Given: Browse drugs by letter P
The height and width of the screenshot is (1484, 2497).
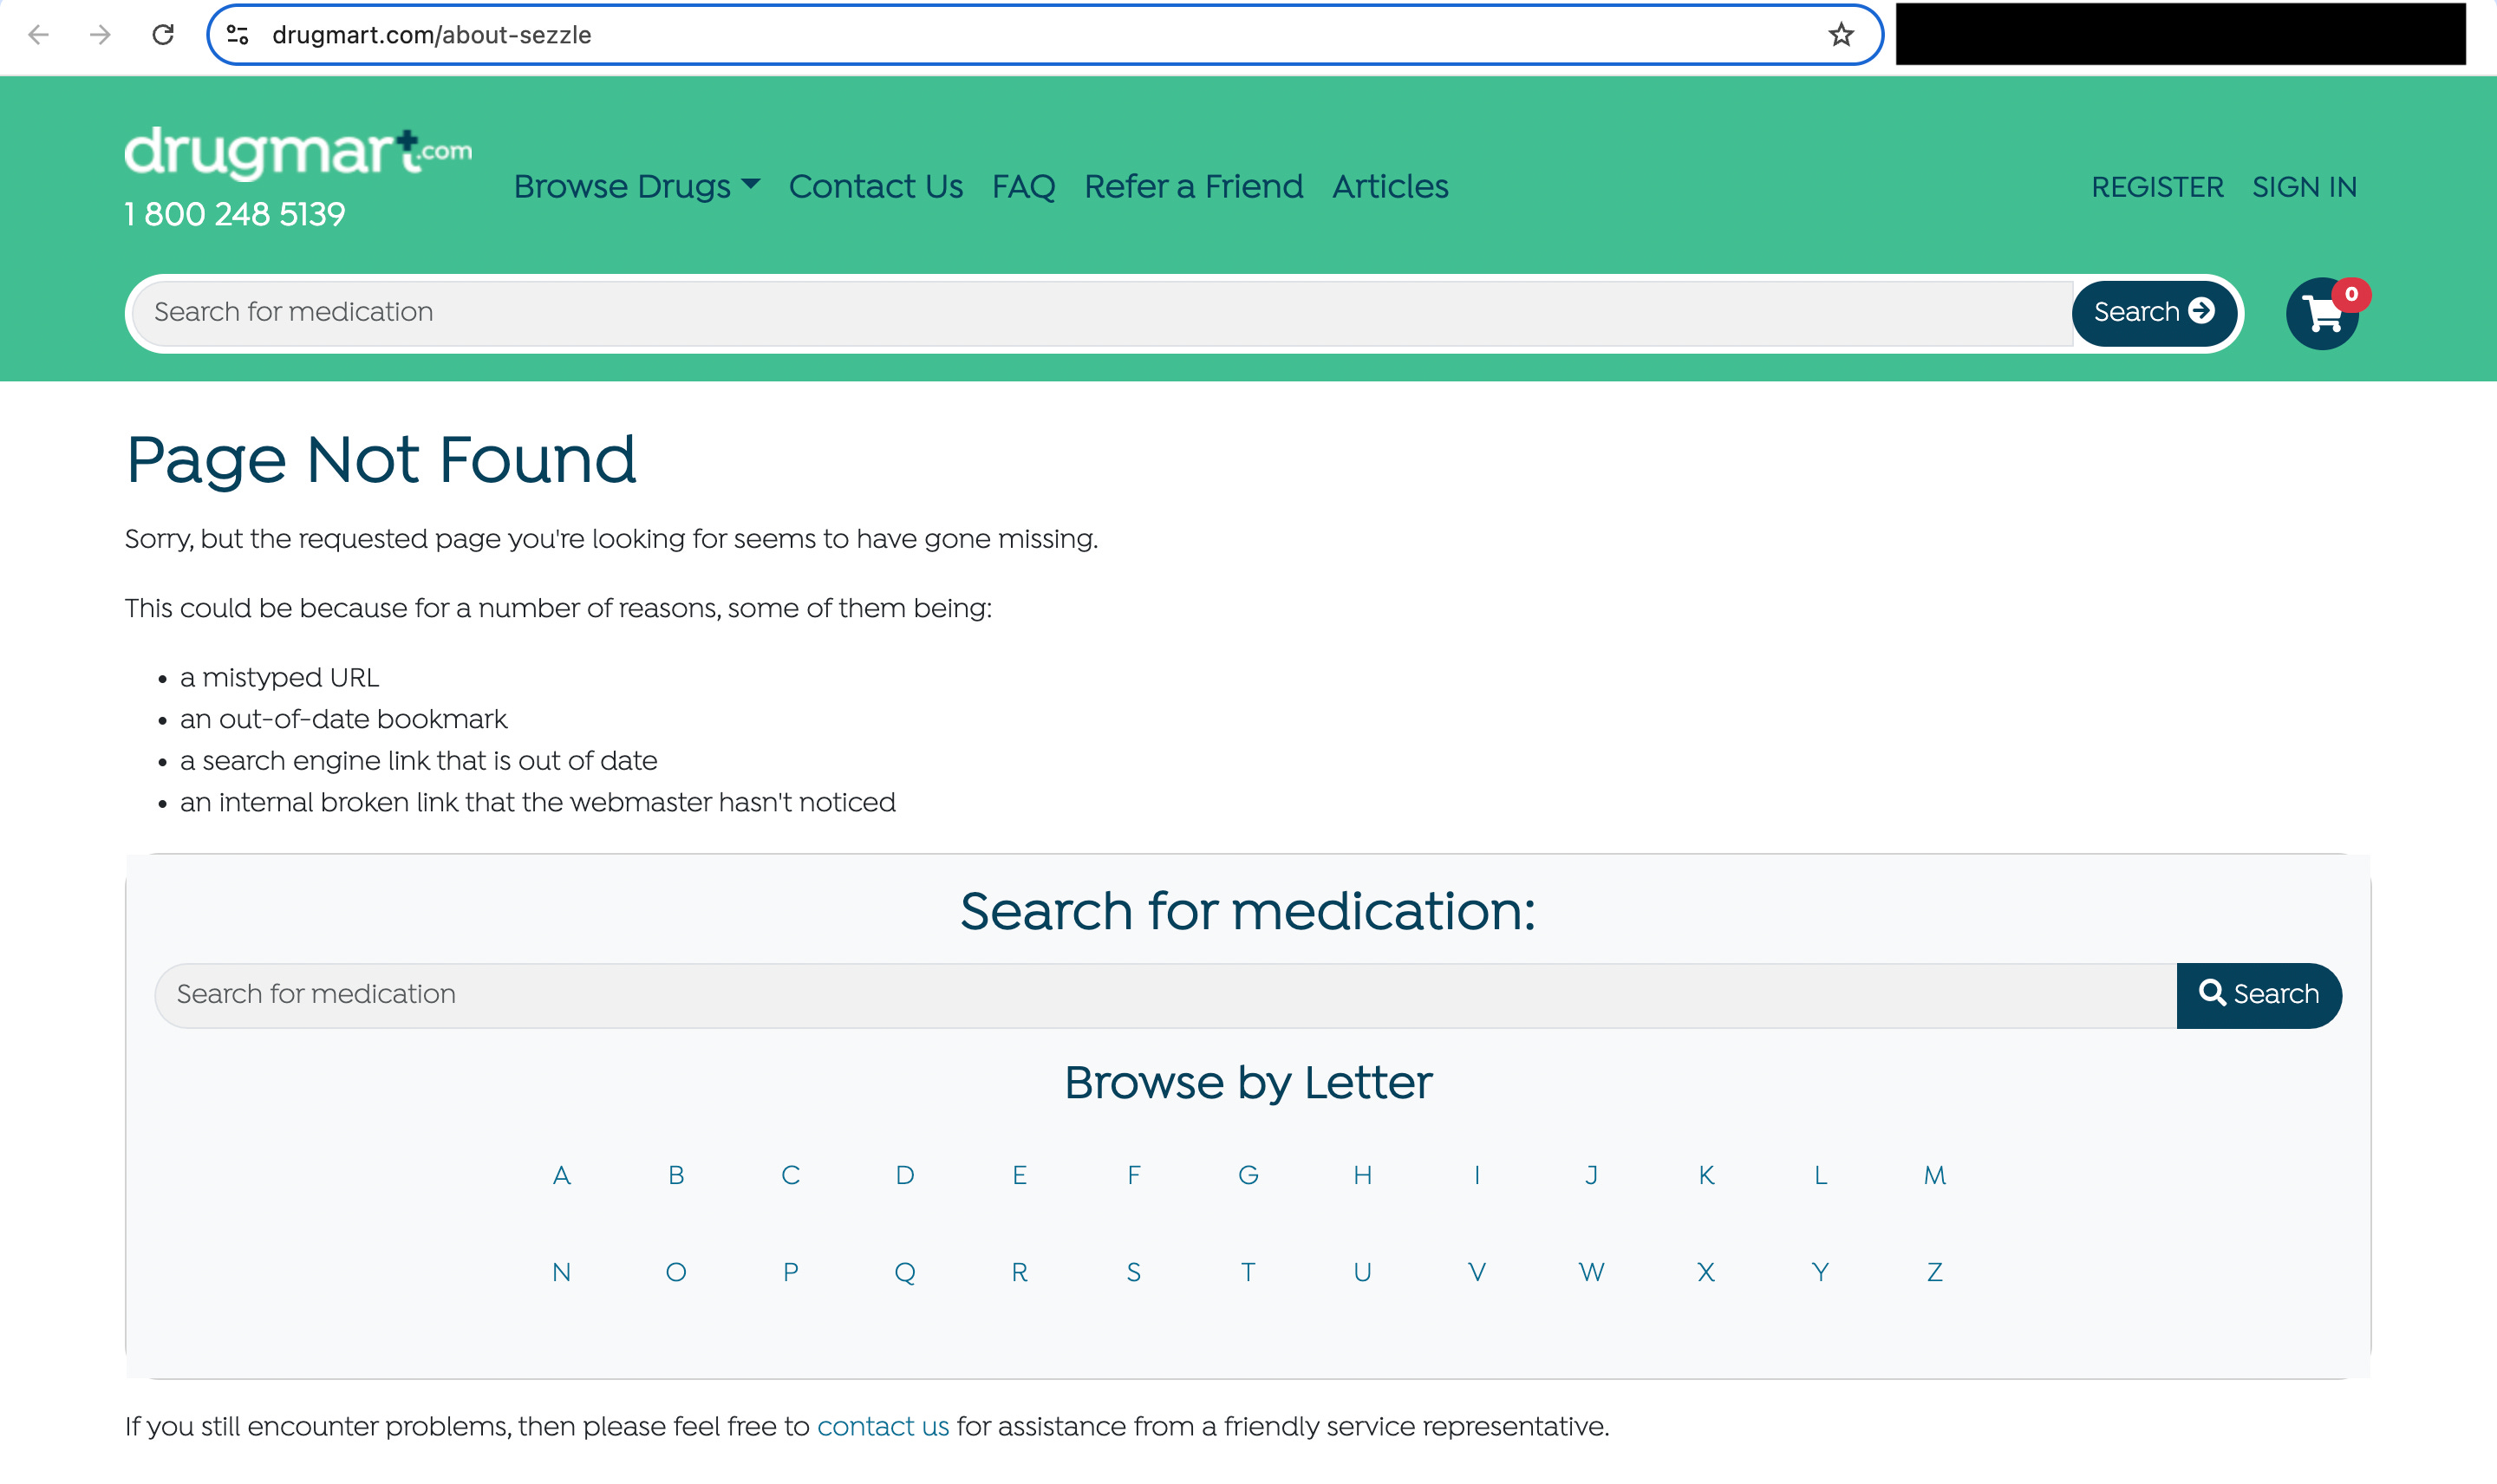Looking at the screenshot, I should pos(791,1273).
